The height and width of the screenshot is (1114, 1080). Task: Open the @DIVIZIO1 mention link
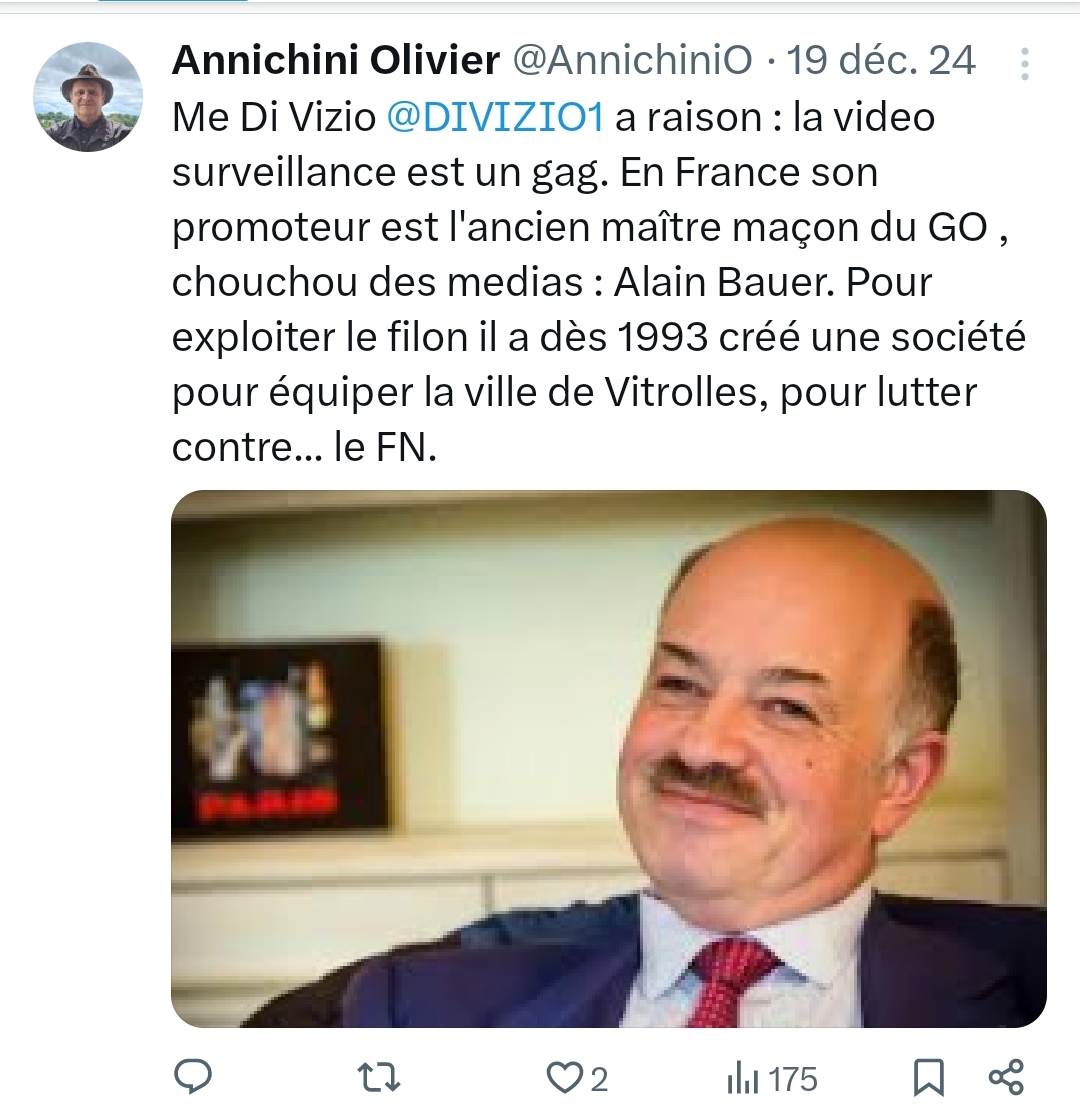(495, 117)
